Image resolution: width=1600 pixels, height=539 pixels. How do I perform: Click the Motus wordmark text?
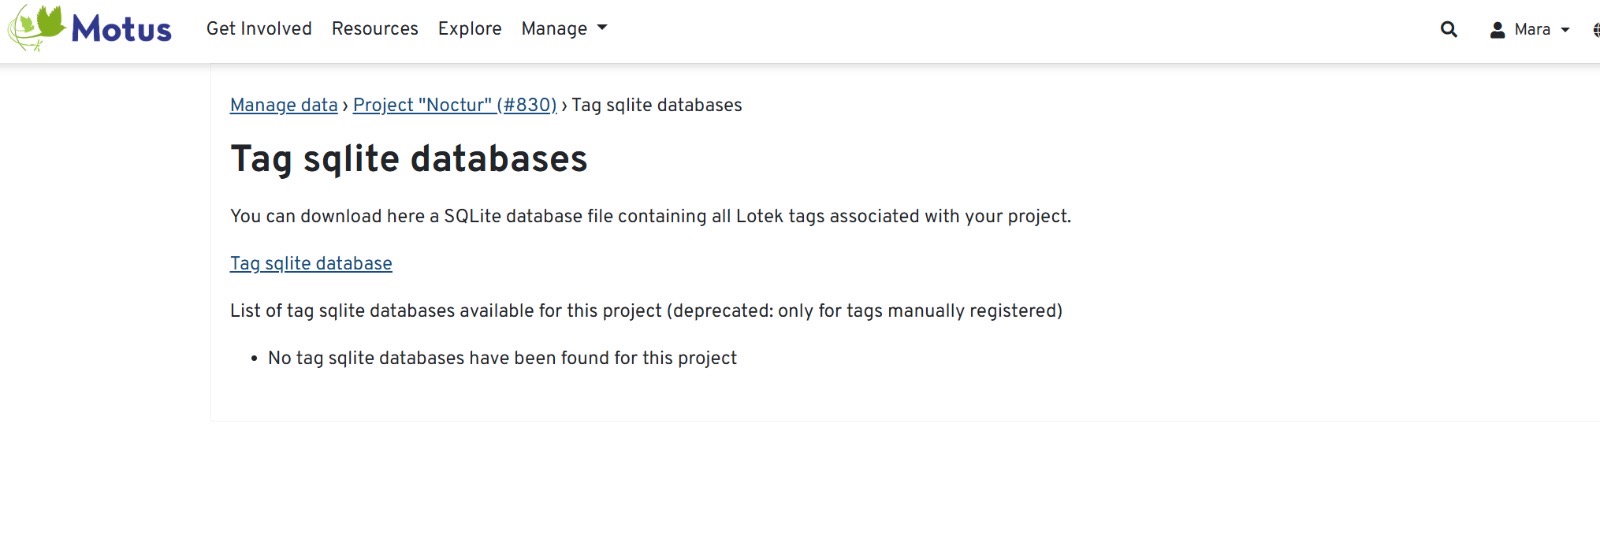(122, 30)
